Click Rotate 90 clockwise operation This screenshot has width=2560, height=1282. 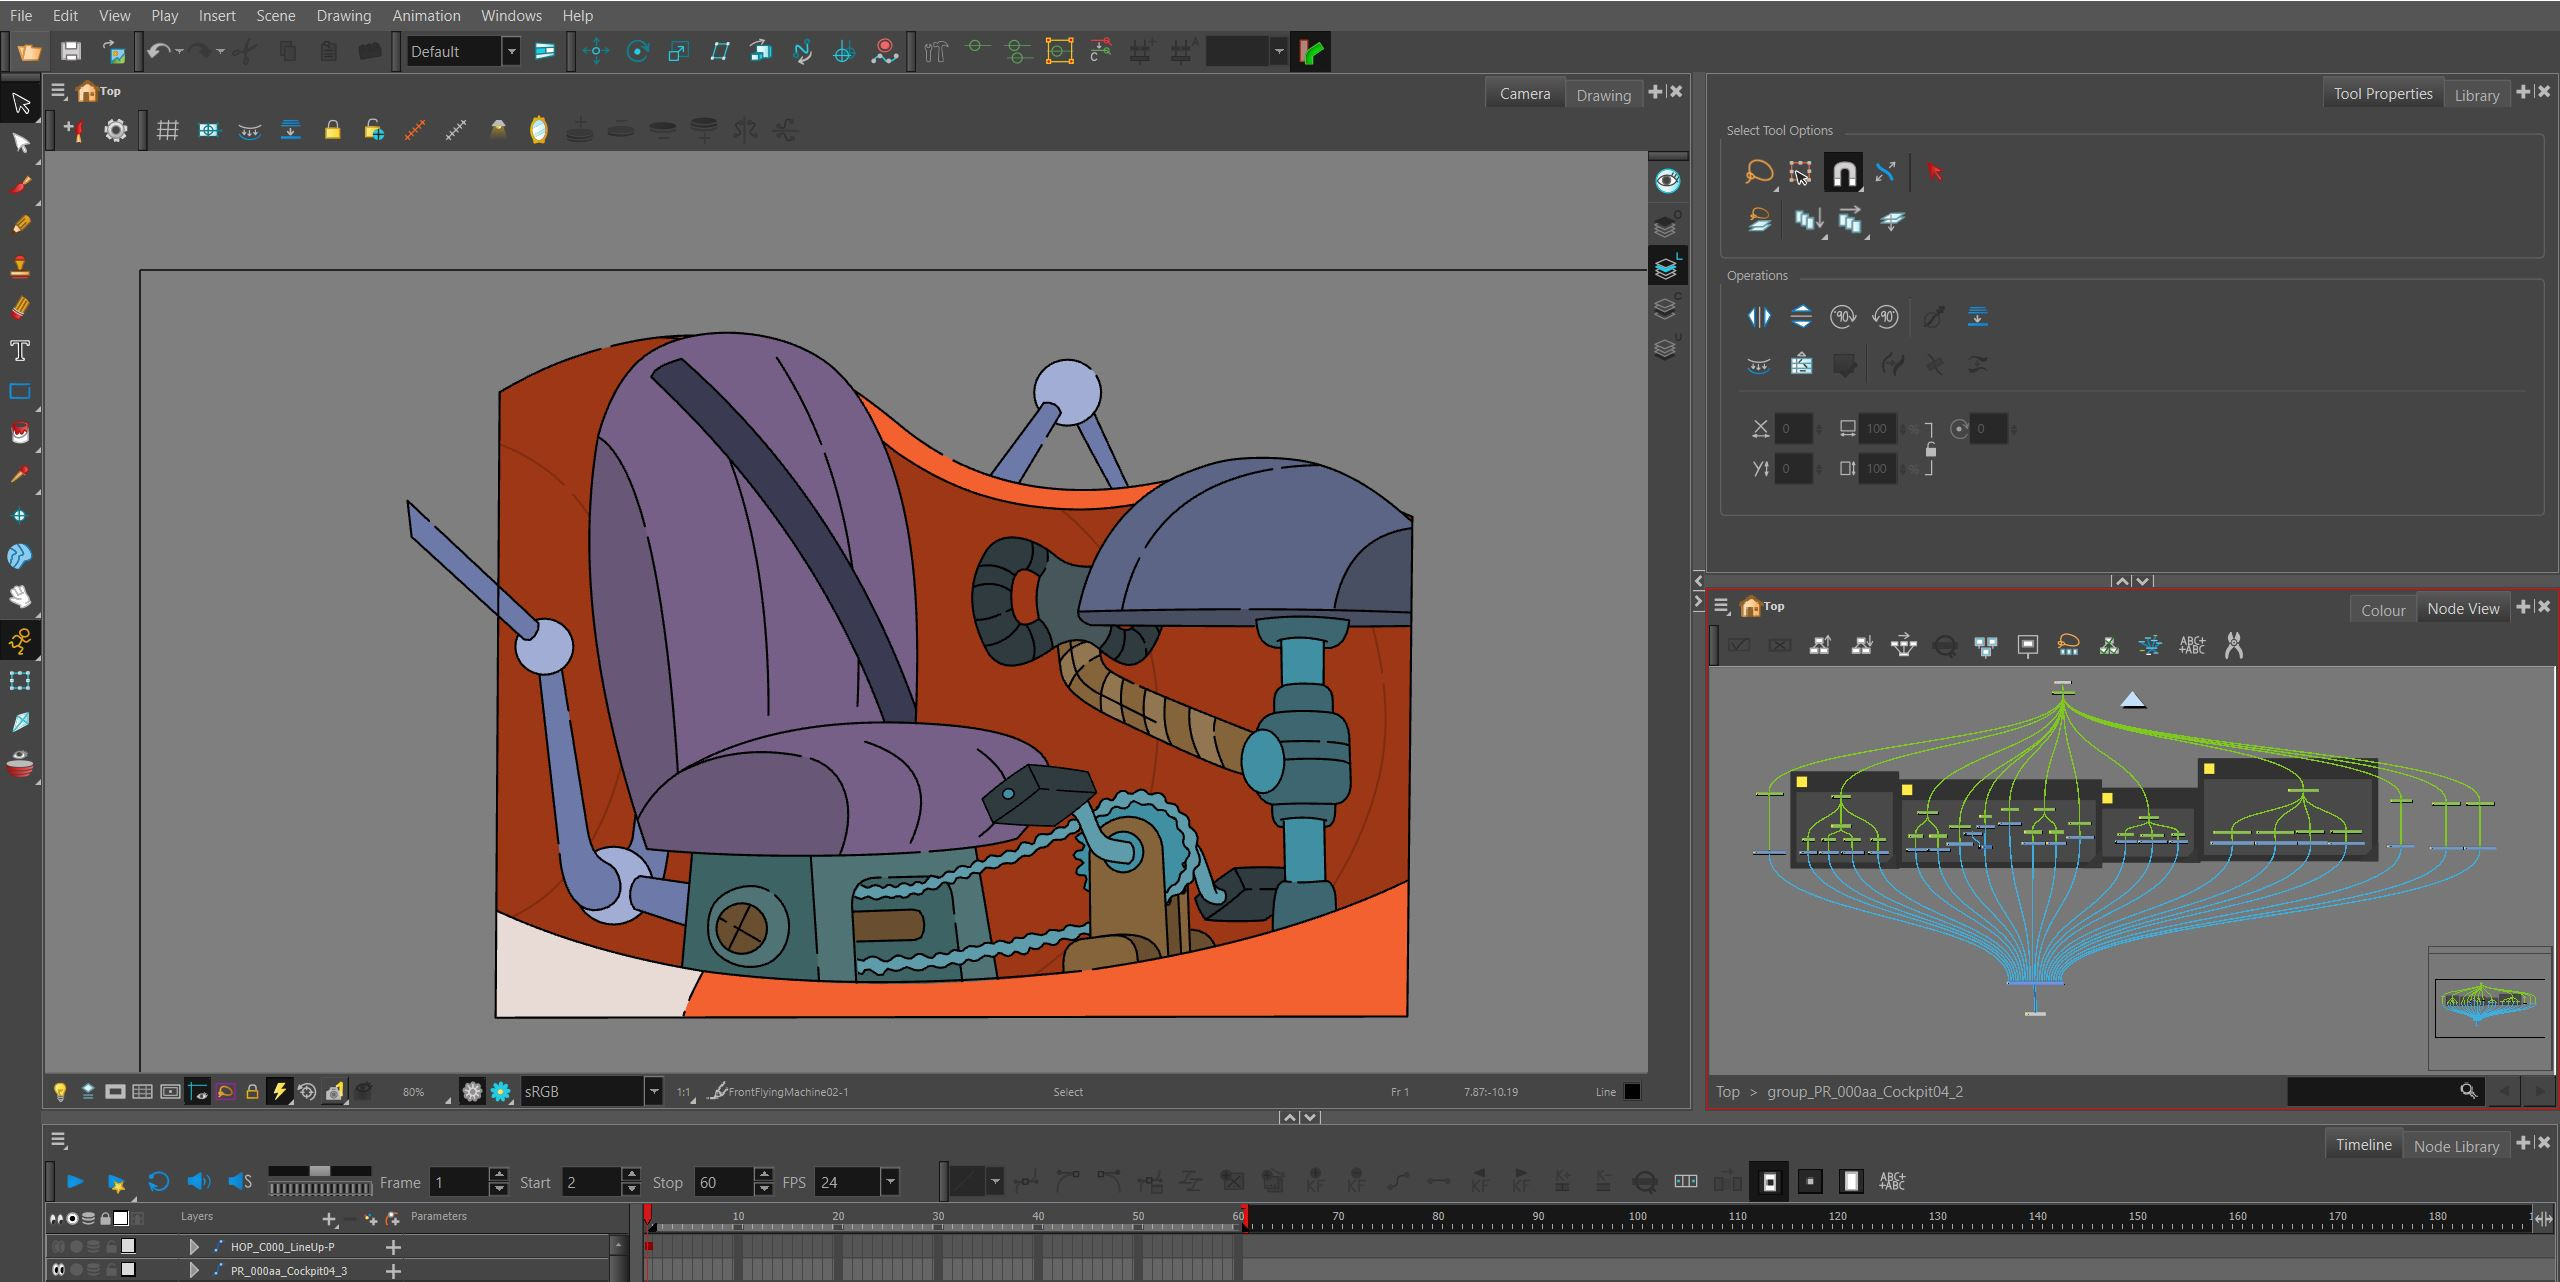[1842, 317]
